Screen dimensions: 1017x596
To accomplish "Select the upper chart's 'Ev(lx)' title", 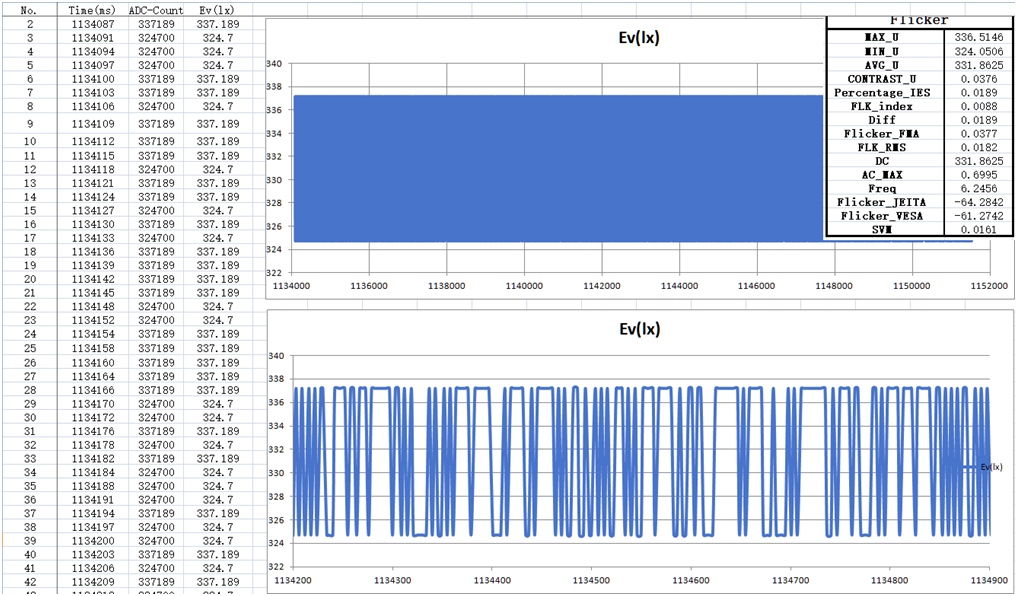I will tap(640, 39).
